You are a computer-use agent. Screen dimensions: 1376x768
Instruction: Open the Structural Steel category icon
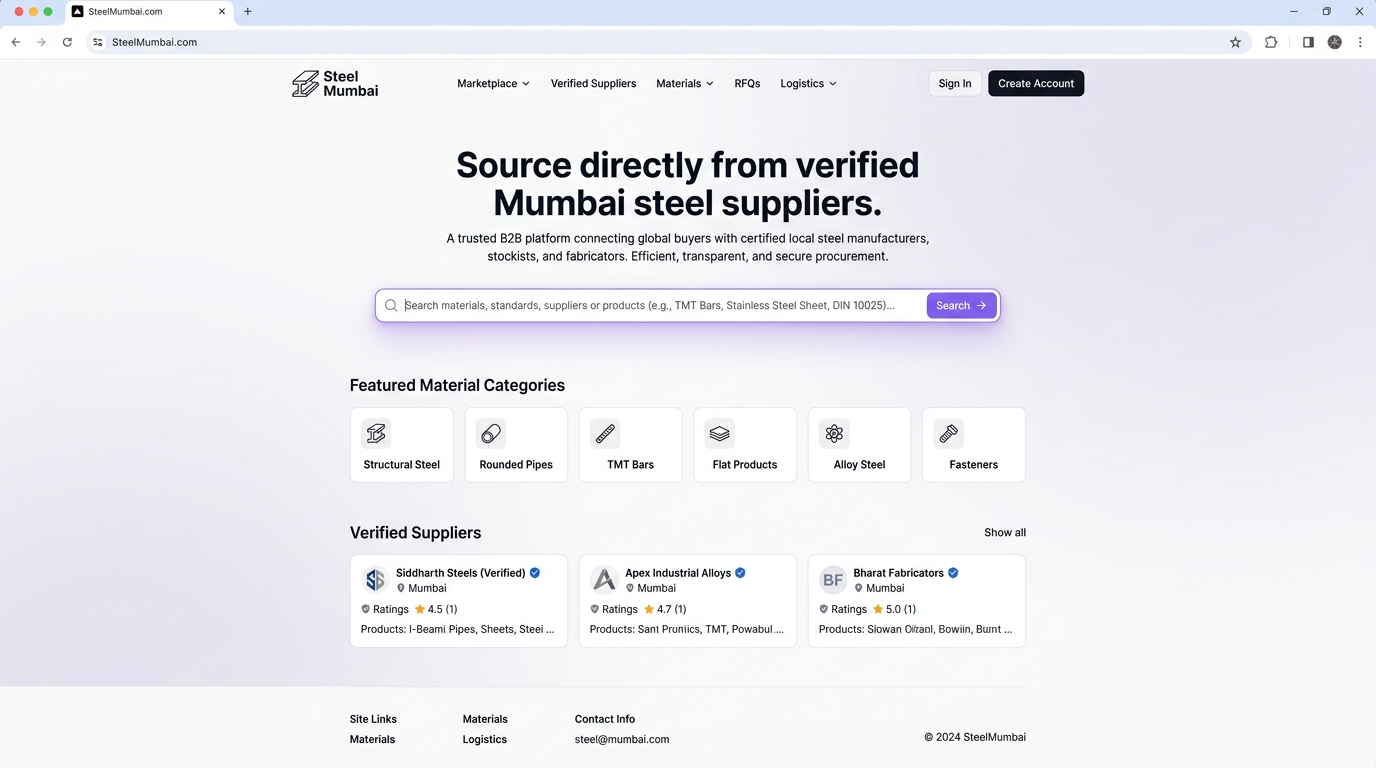coord(376,433)
